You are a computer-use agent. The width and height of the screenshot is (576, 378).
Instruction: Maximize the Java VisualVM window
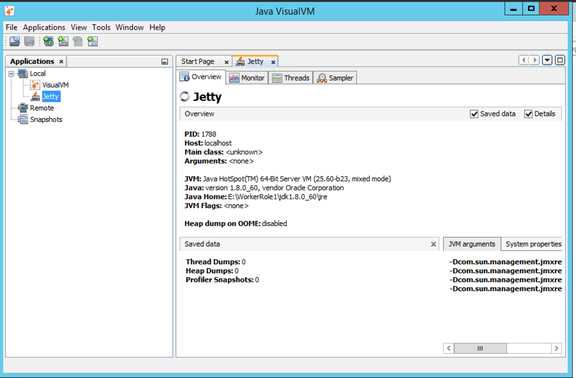coord(531,9)
